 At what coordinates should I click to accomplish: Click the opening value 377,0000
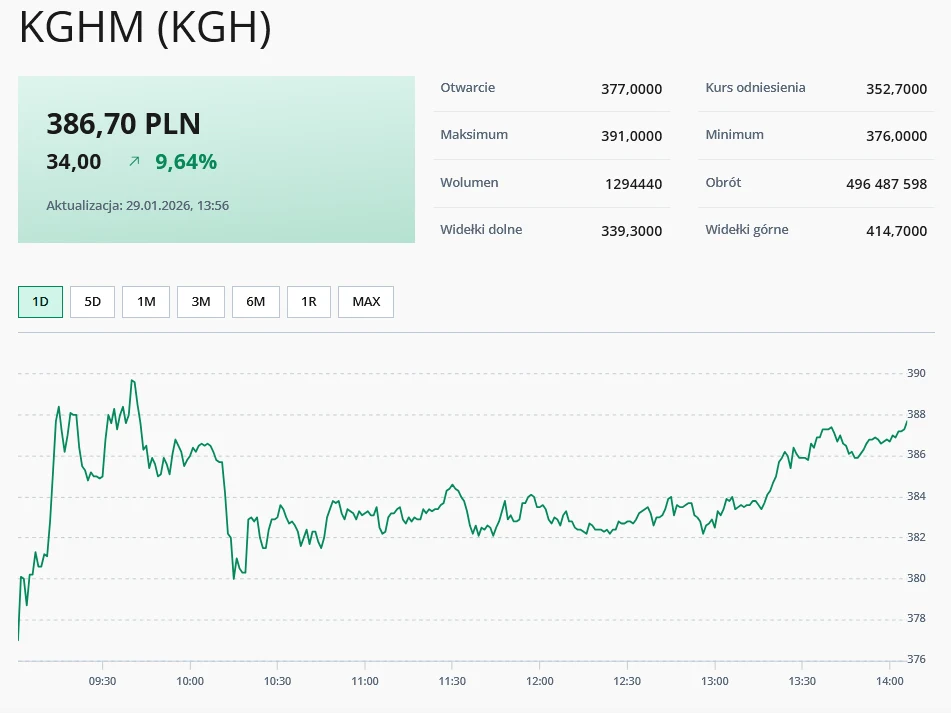click(631, 89)
